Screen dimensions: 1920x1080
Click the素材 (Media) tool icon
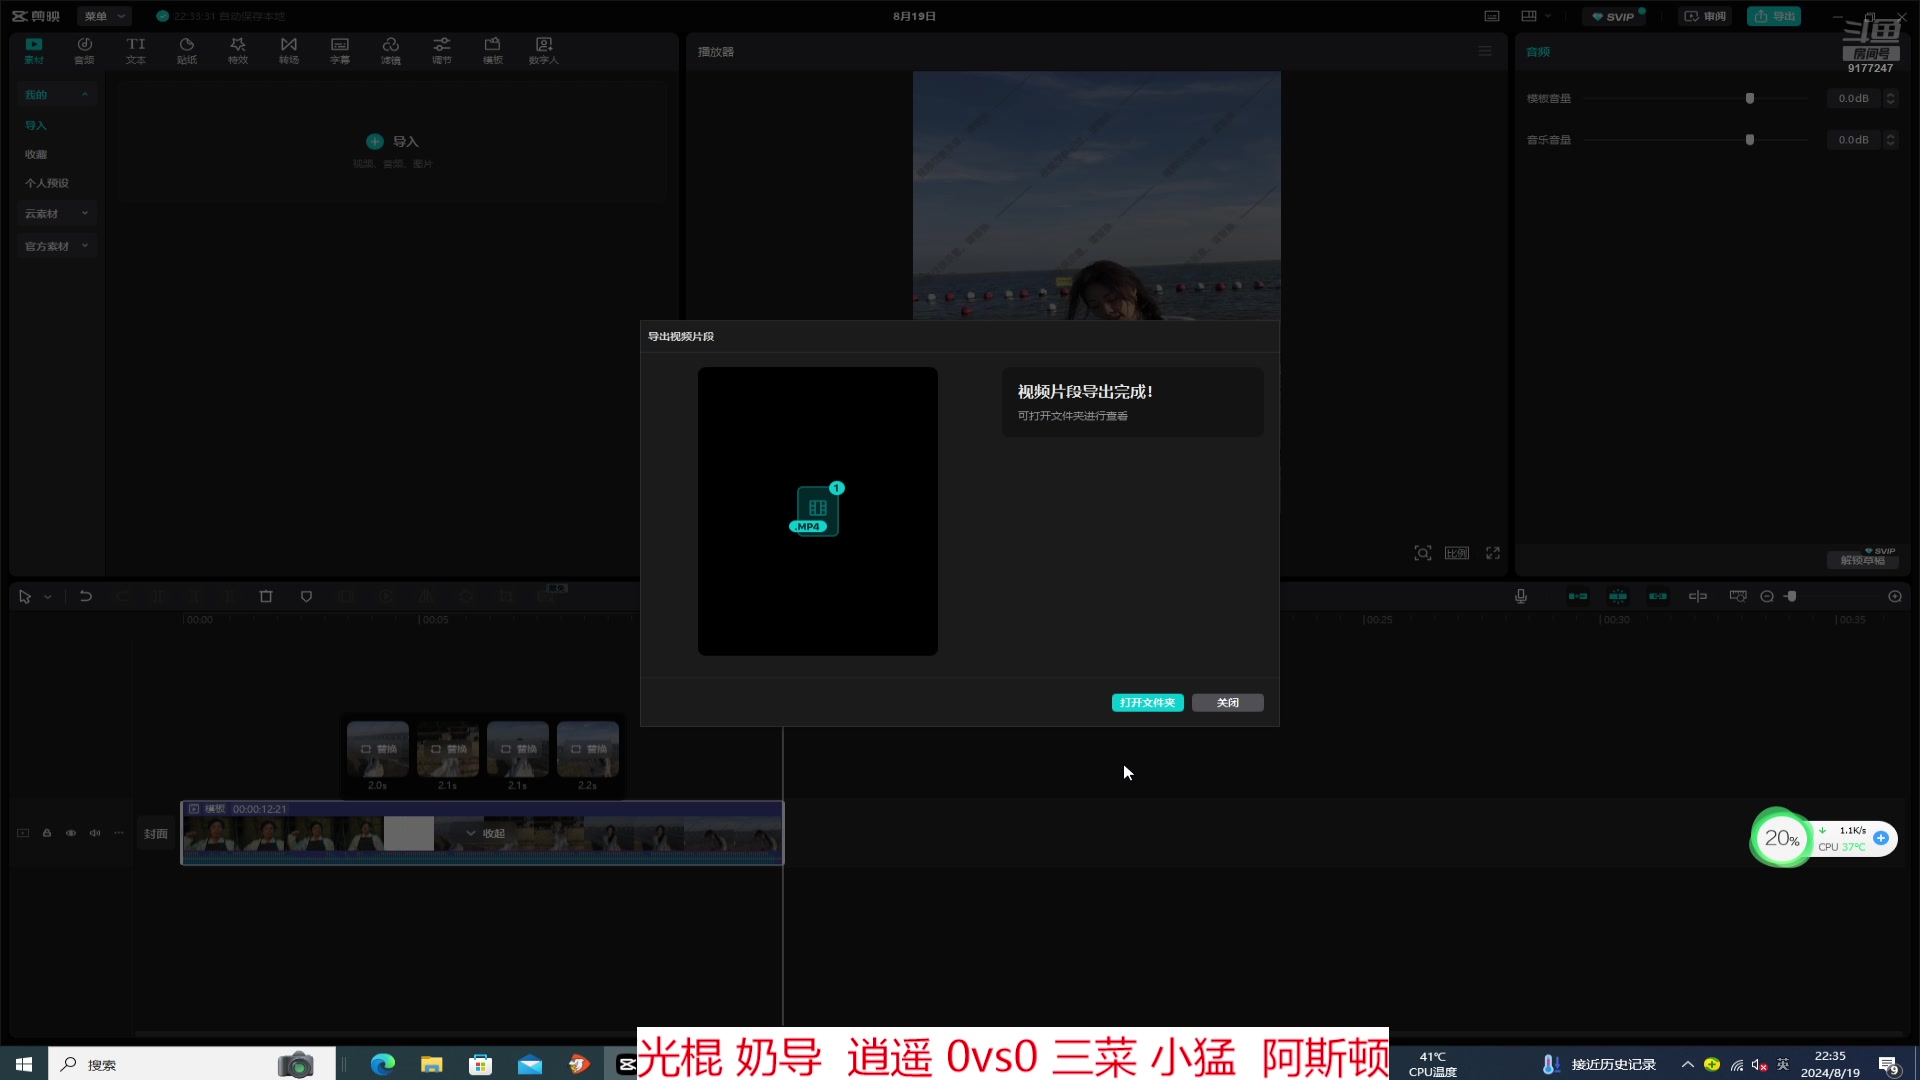coord(33,49)
